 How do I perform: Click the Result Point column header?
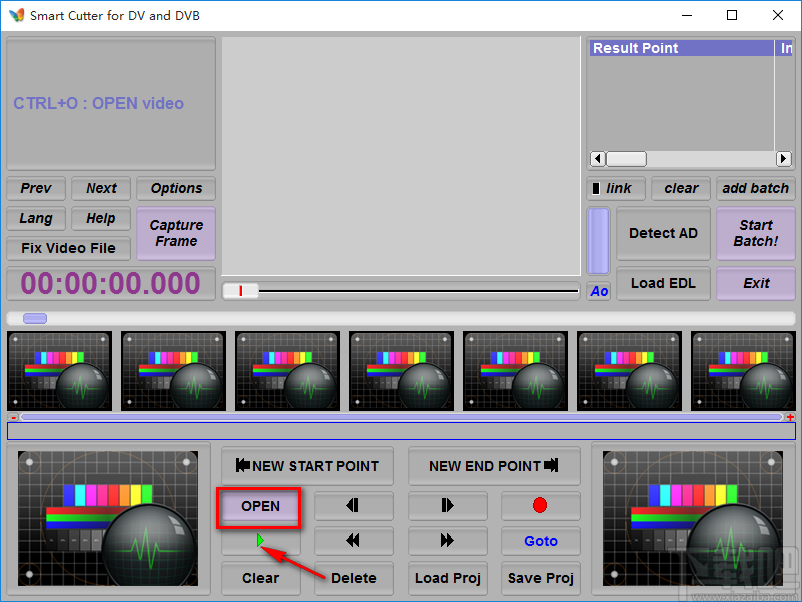point(682,48)
